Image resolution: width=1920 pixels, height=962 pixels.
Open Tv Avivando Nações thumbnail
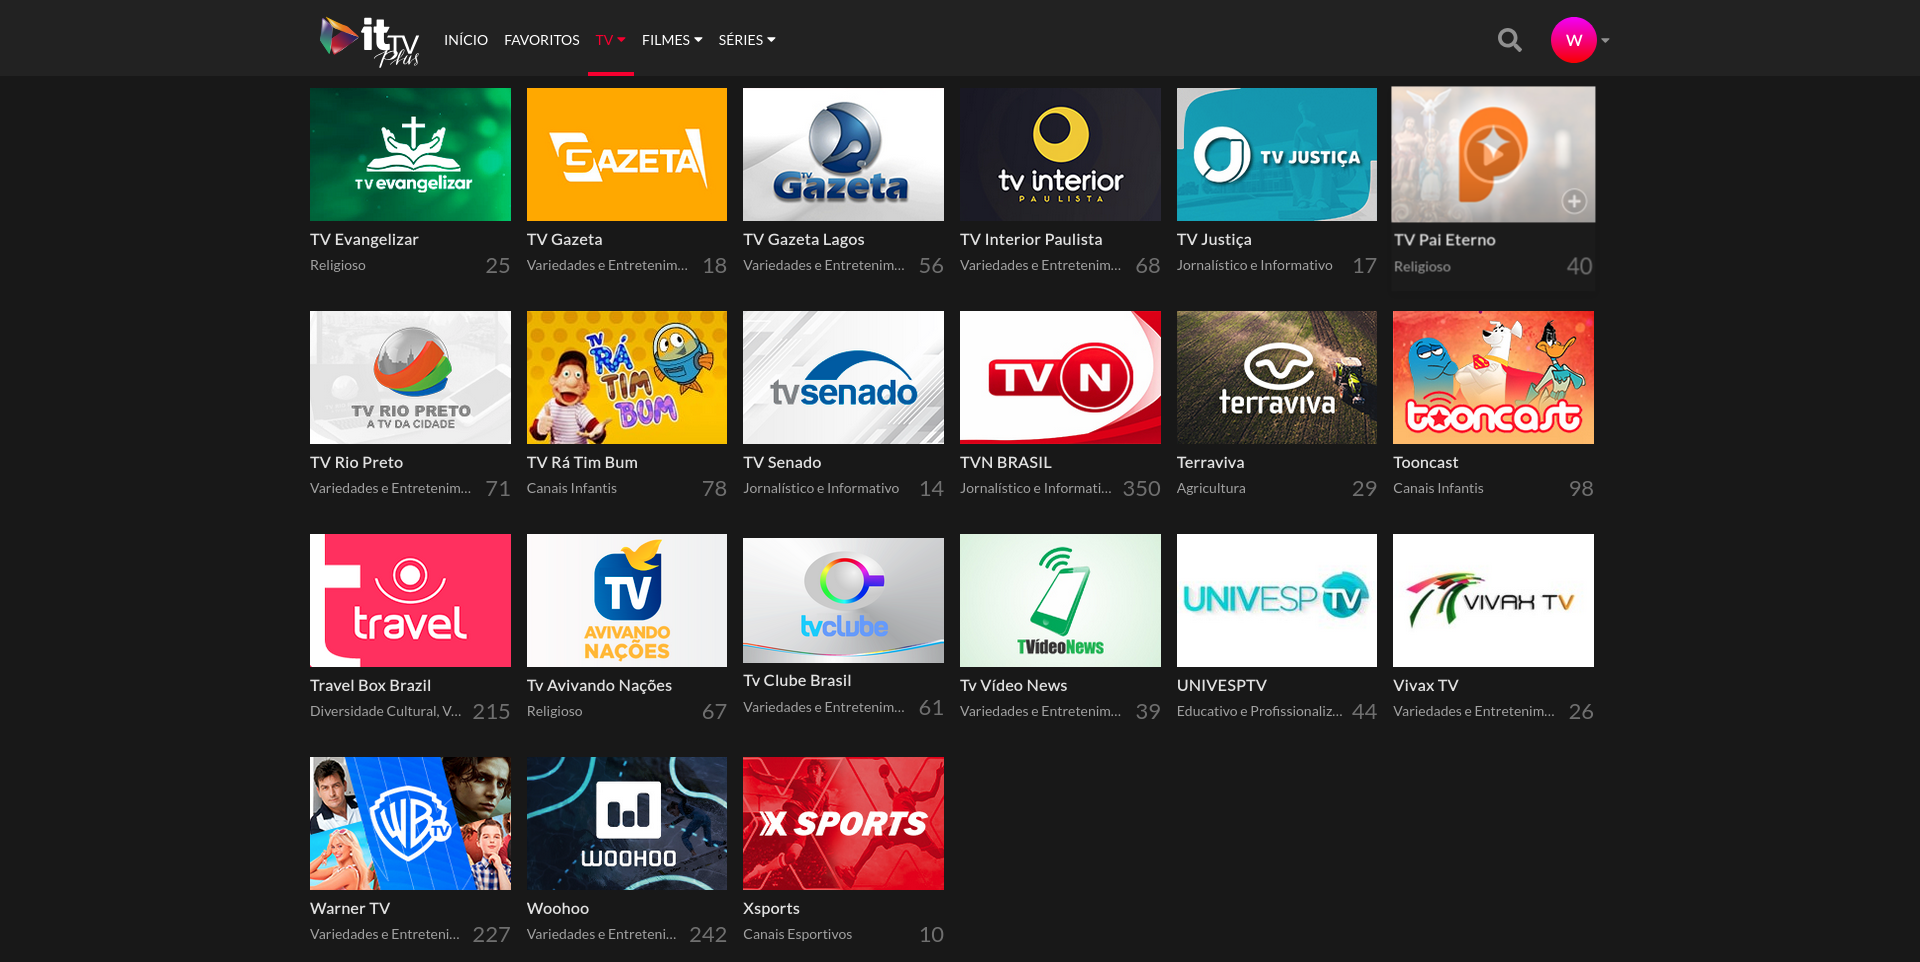(627, 600)
